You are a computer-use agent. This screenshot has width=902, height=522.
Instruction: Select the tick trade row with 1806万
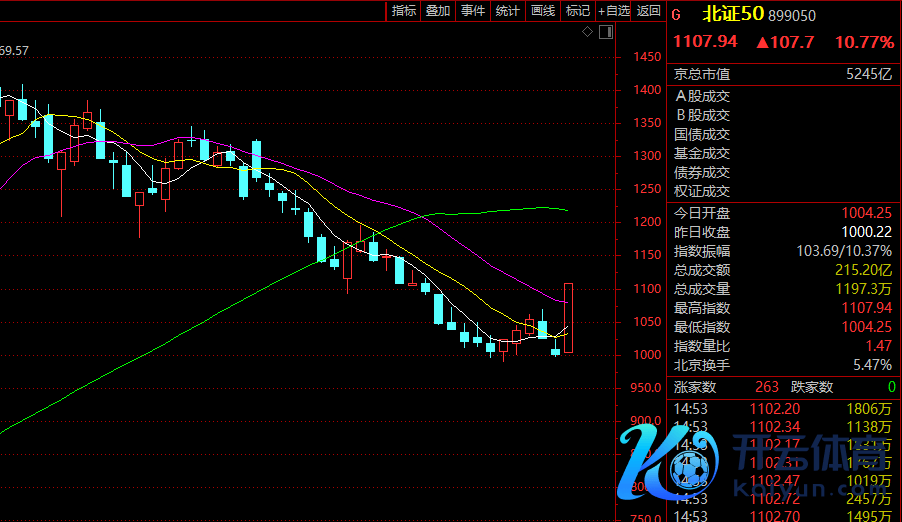point(783,409)
